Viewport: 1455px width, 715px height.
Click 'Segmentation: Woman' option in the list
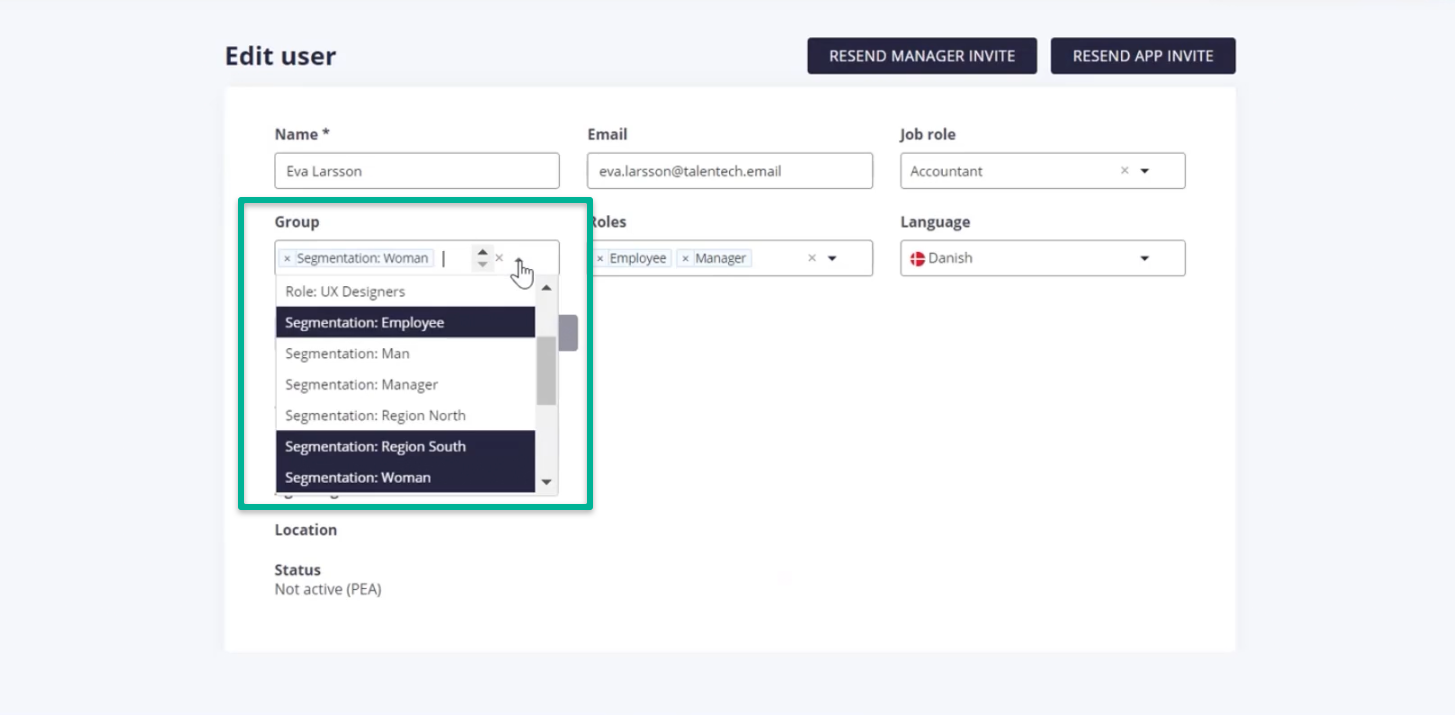[x=406, y=477]
